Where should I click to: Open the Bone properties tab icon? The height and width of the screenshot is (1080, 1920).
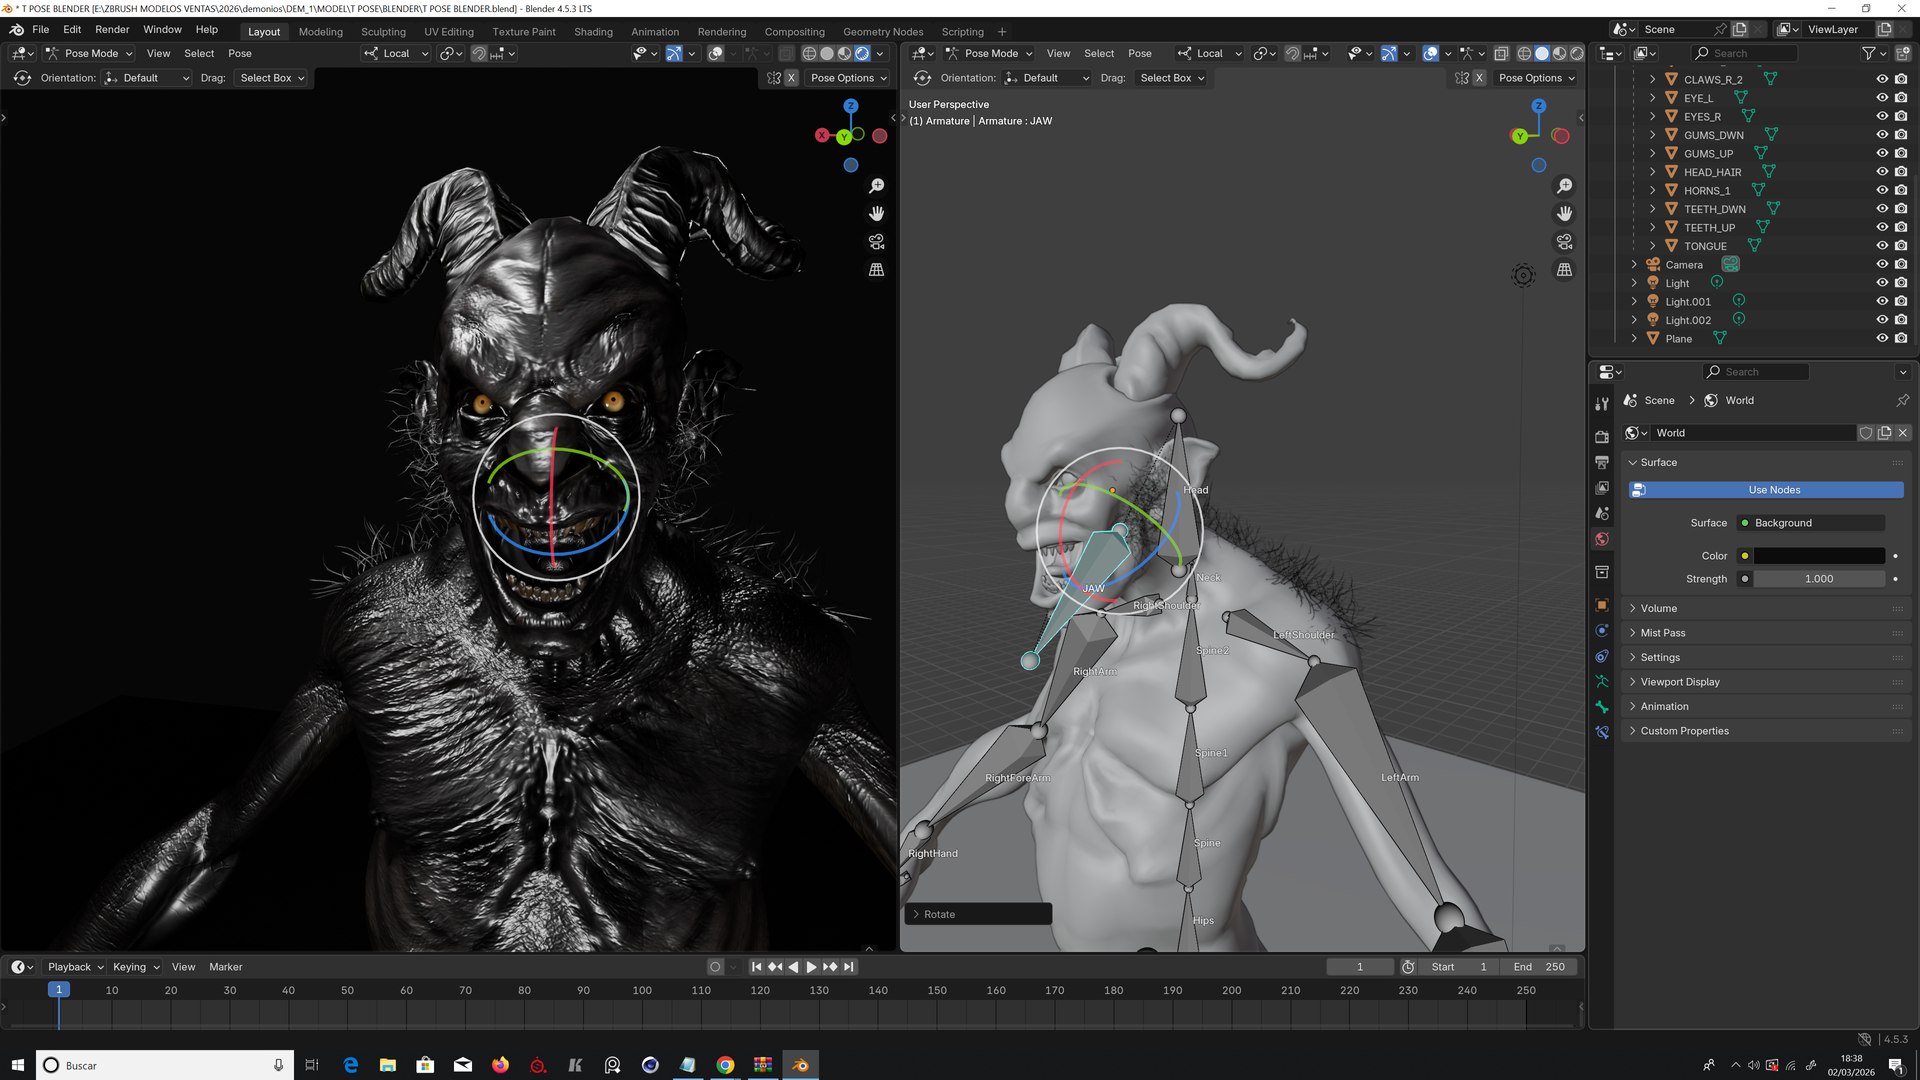1602,707
